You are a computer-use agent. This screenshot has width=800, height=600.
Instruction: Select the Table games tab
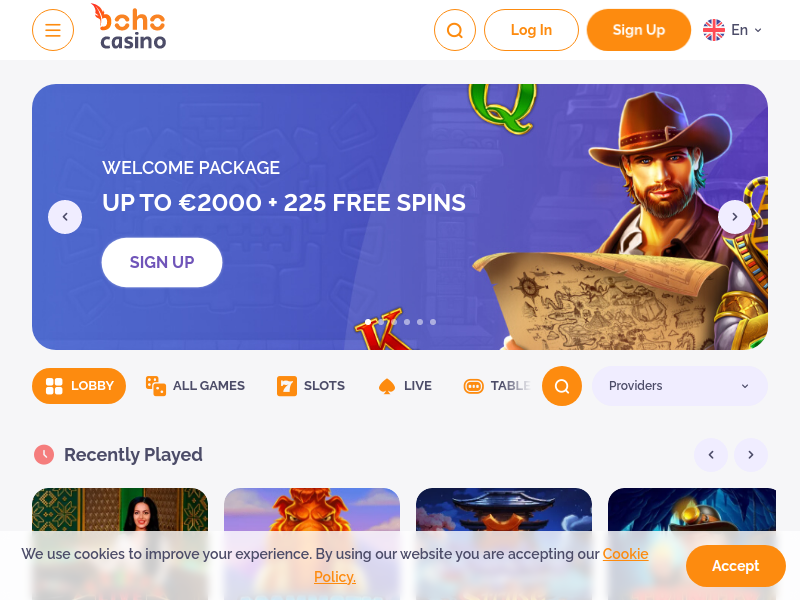(x=497, y=386)
